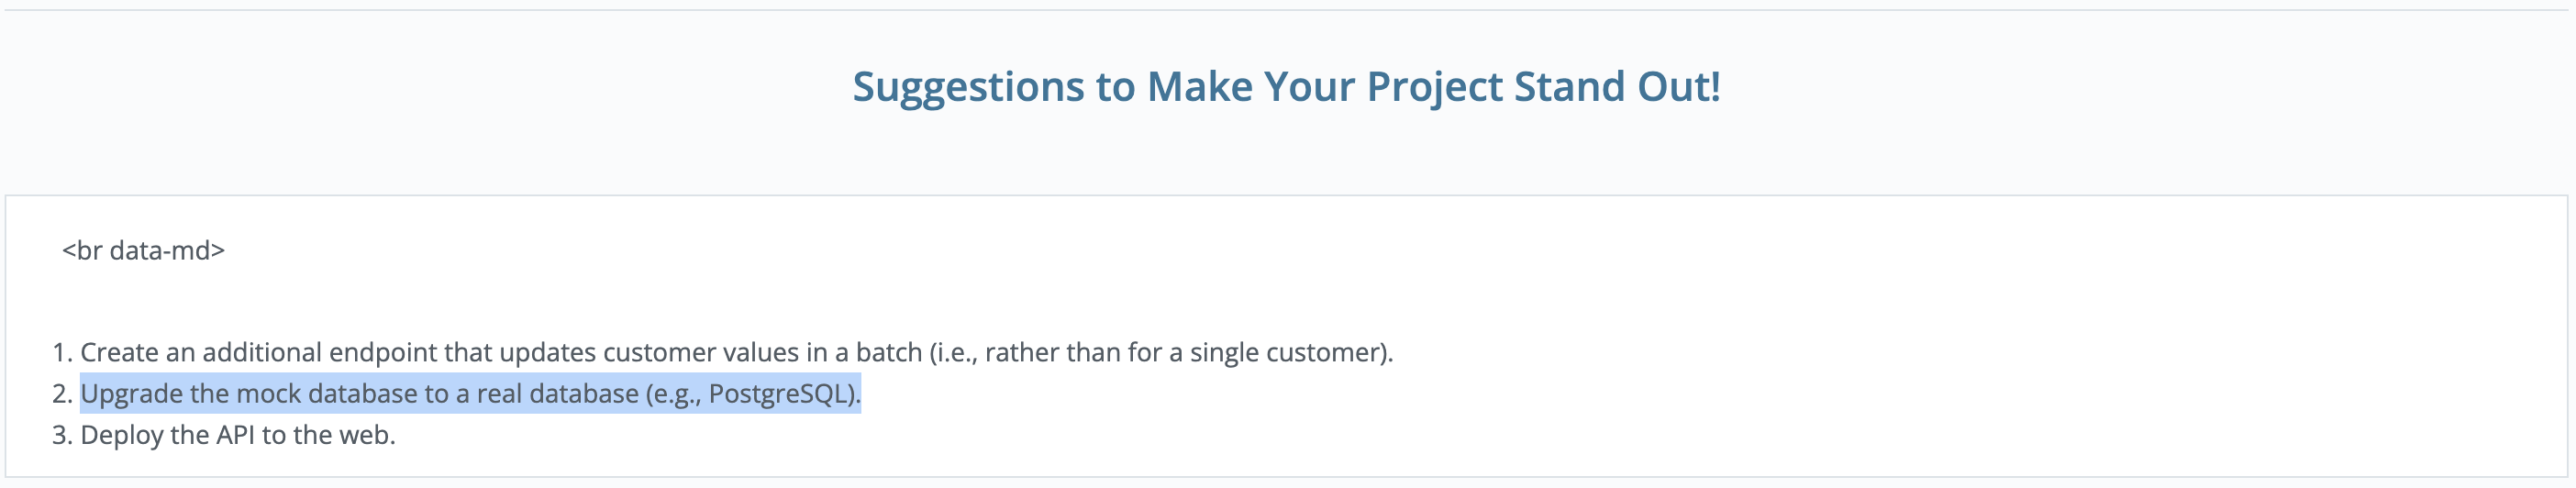Click the "<br data-md>" text line

[x=143, y=250]
